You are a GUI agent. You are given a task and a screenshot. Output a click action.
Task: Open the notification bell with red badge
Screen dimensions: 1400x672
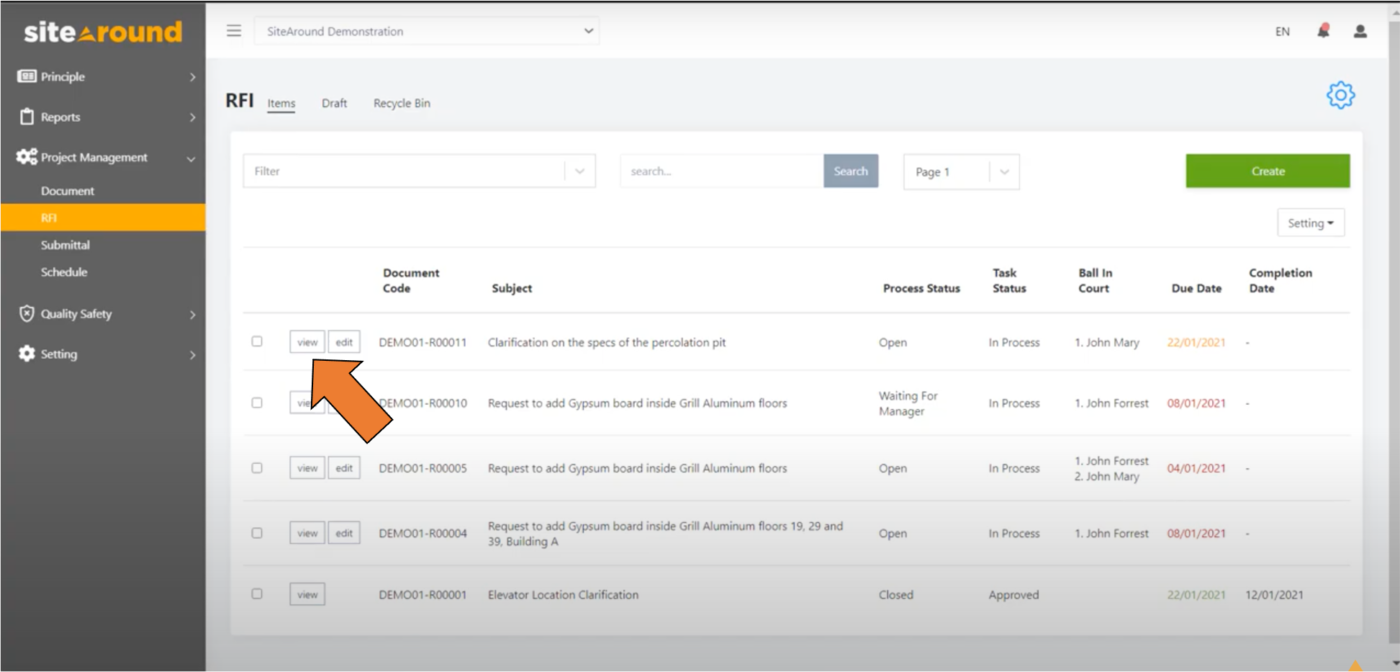click(x=1321, y=31)
